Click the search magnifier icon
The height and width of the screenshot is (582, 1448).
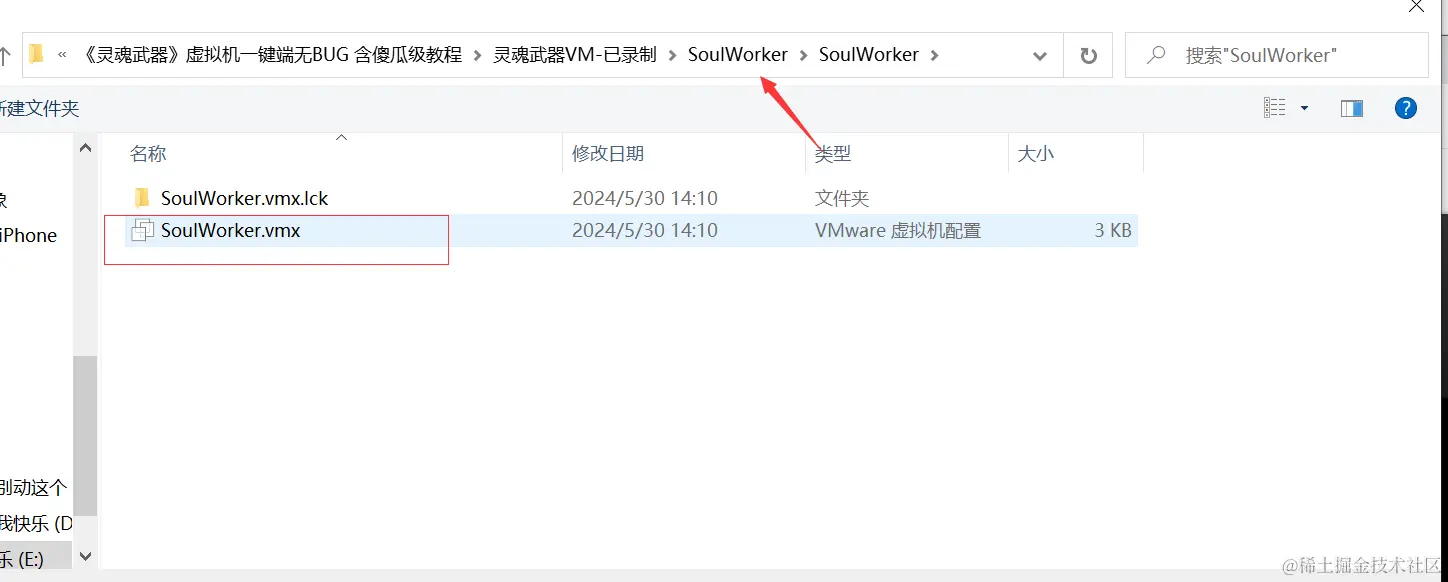click(1156, 55)
